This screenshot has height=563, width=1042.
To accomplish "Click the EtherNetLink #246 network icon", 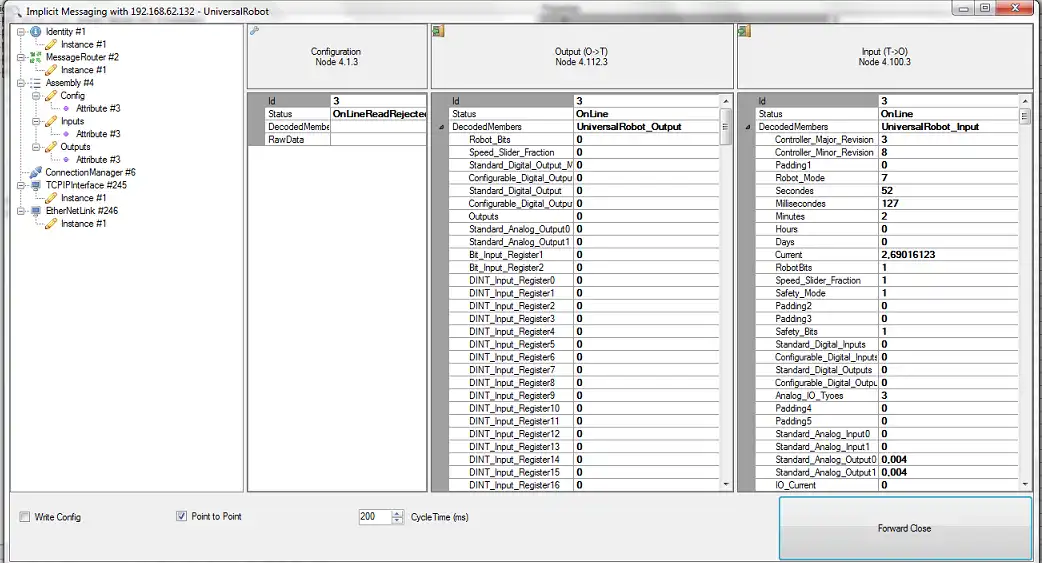I will click(36, 211).
